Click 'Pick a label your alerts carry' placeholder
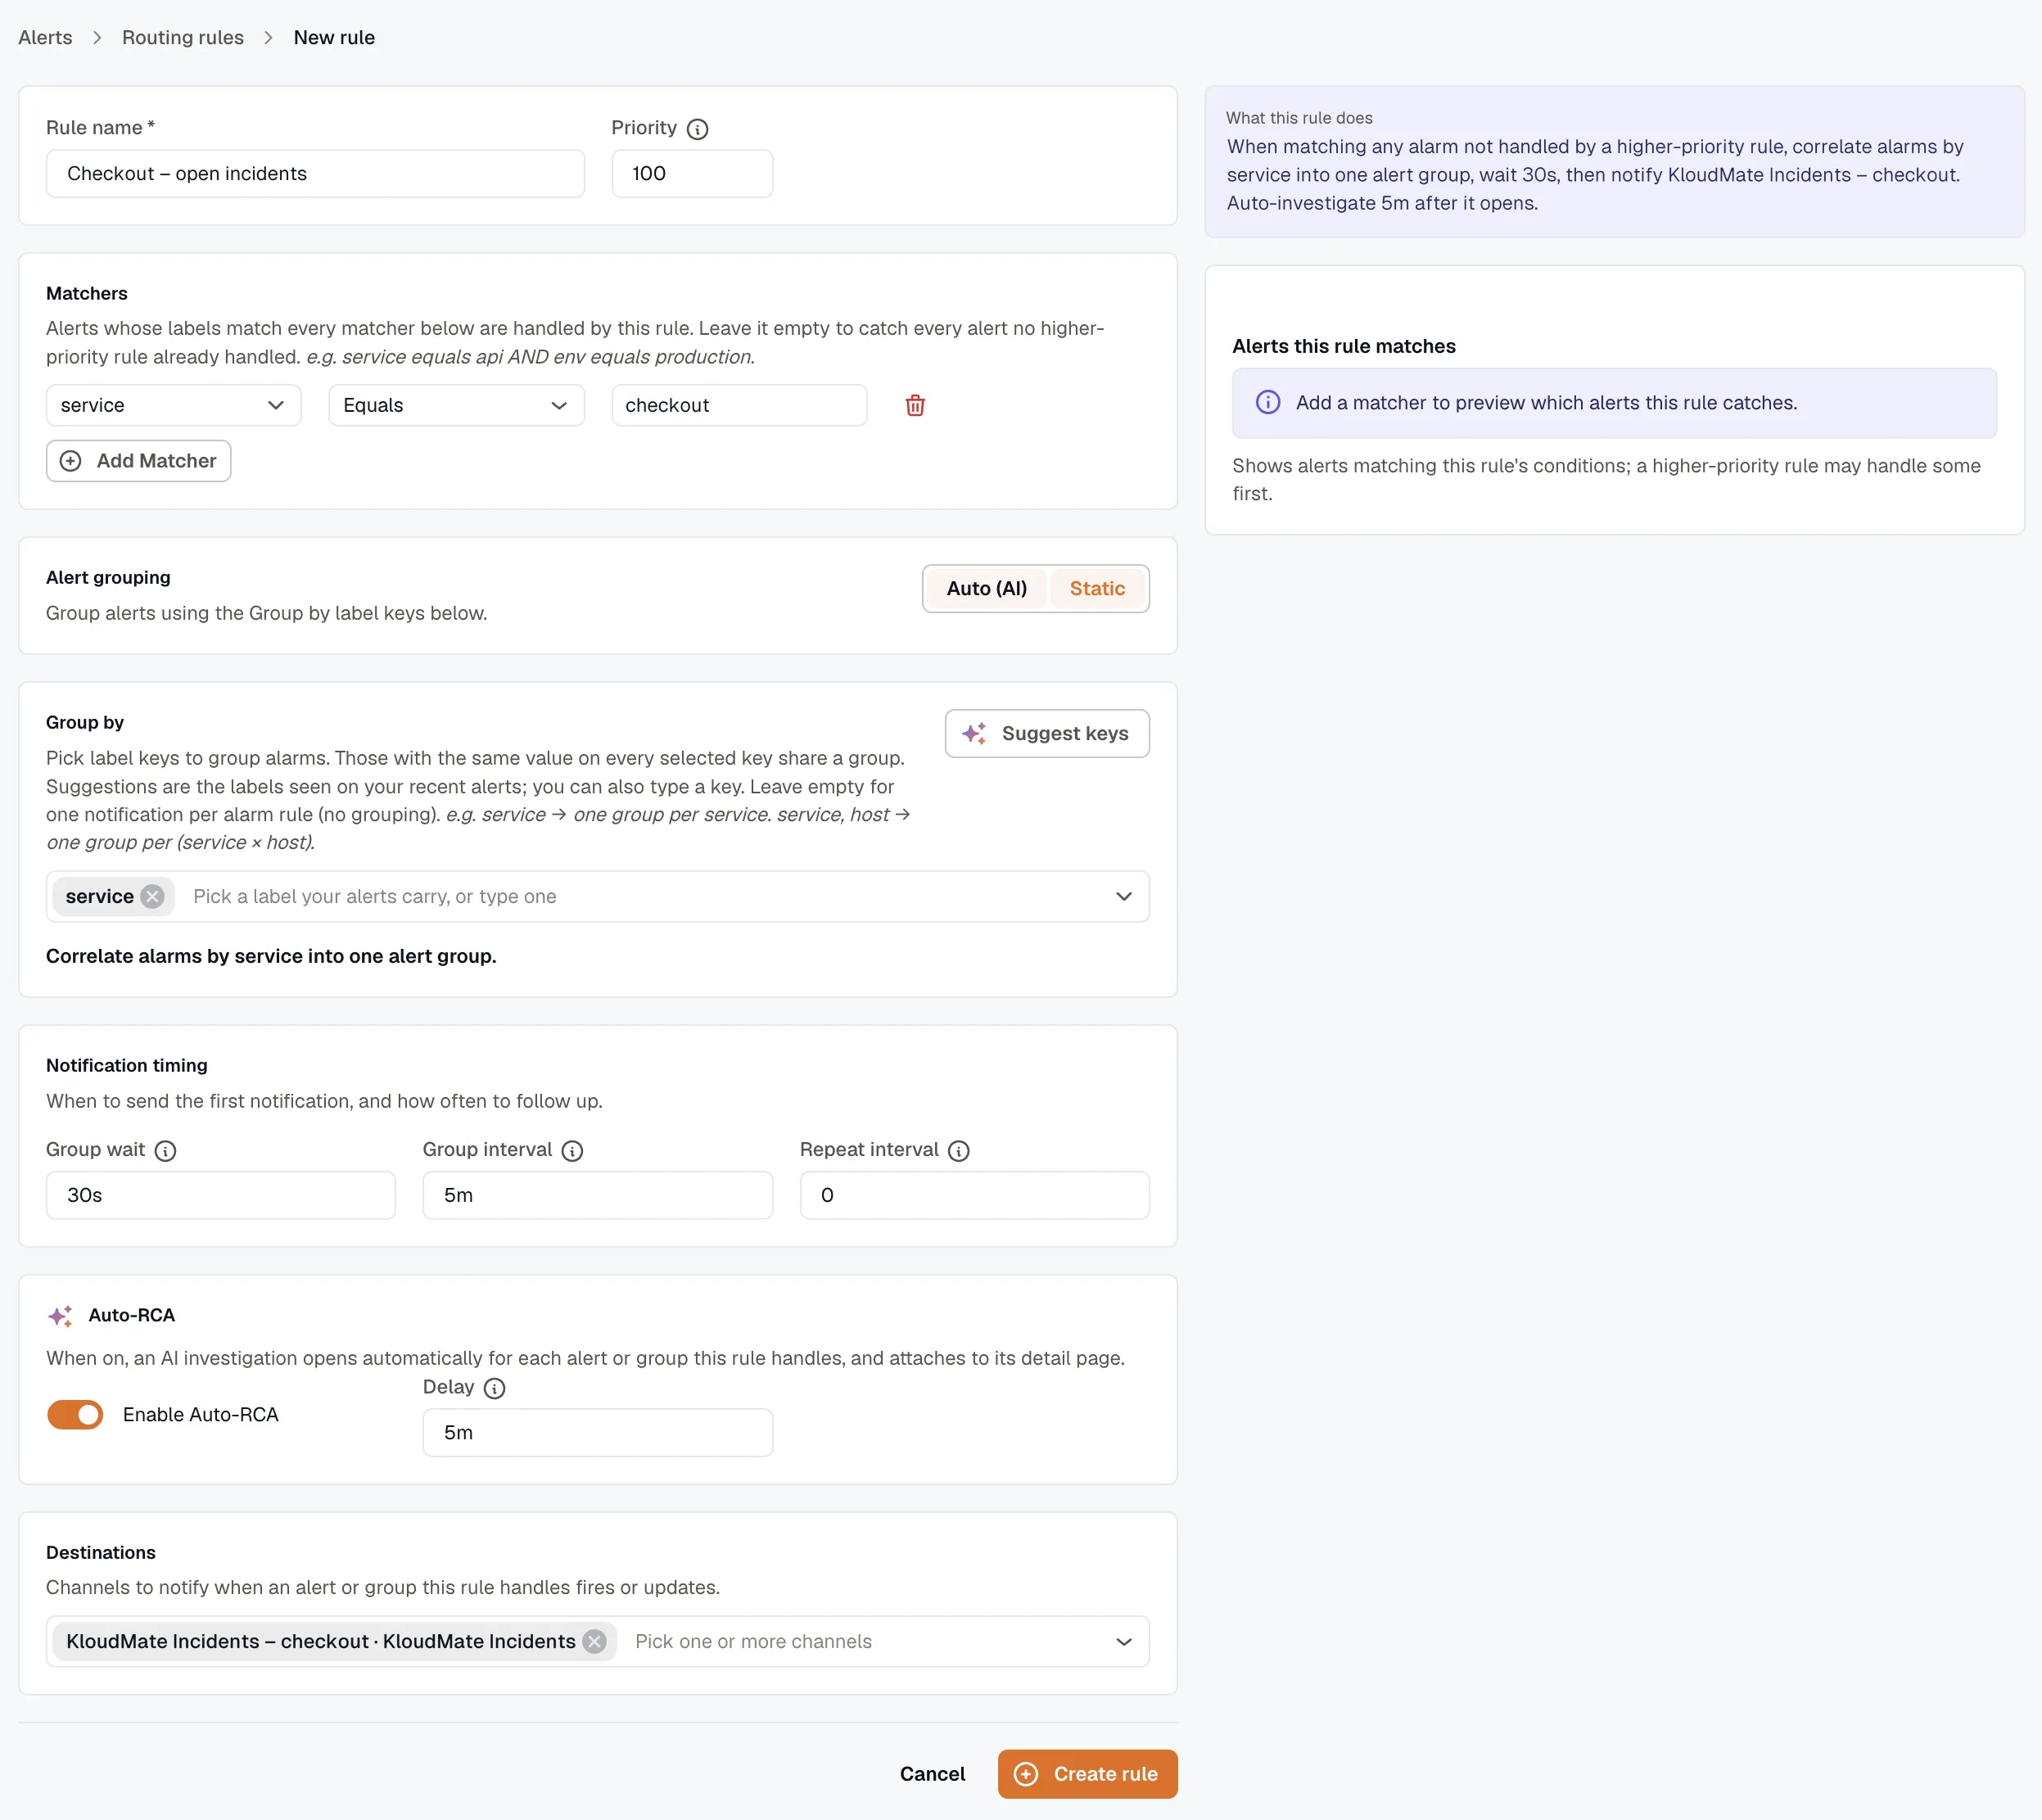The image size is (2042, 1820). pyautogui.click(x=375, y=896)
